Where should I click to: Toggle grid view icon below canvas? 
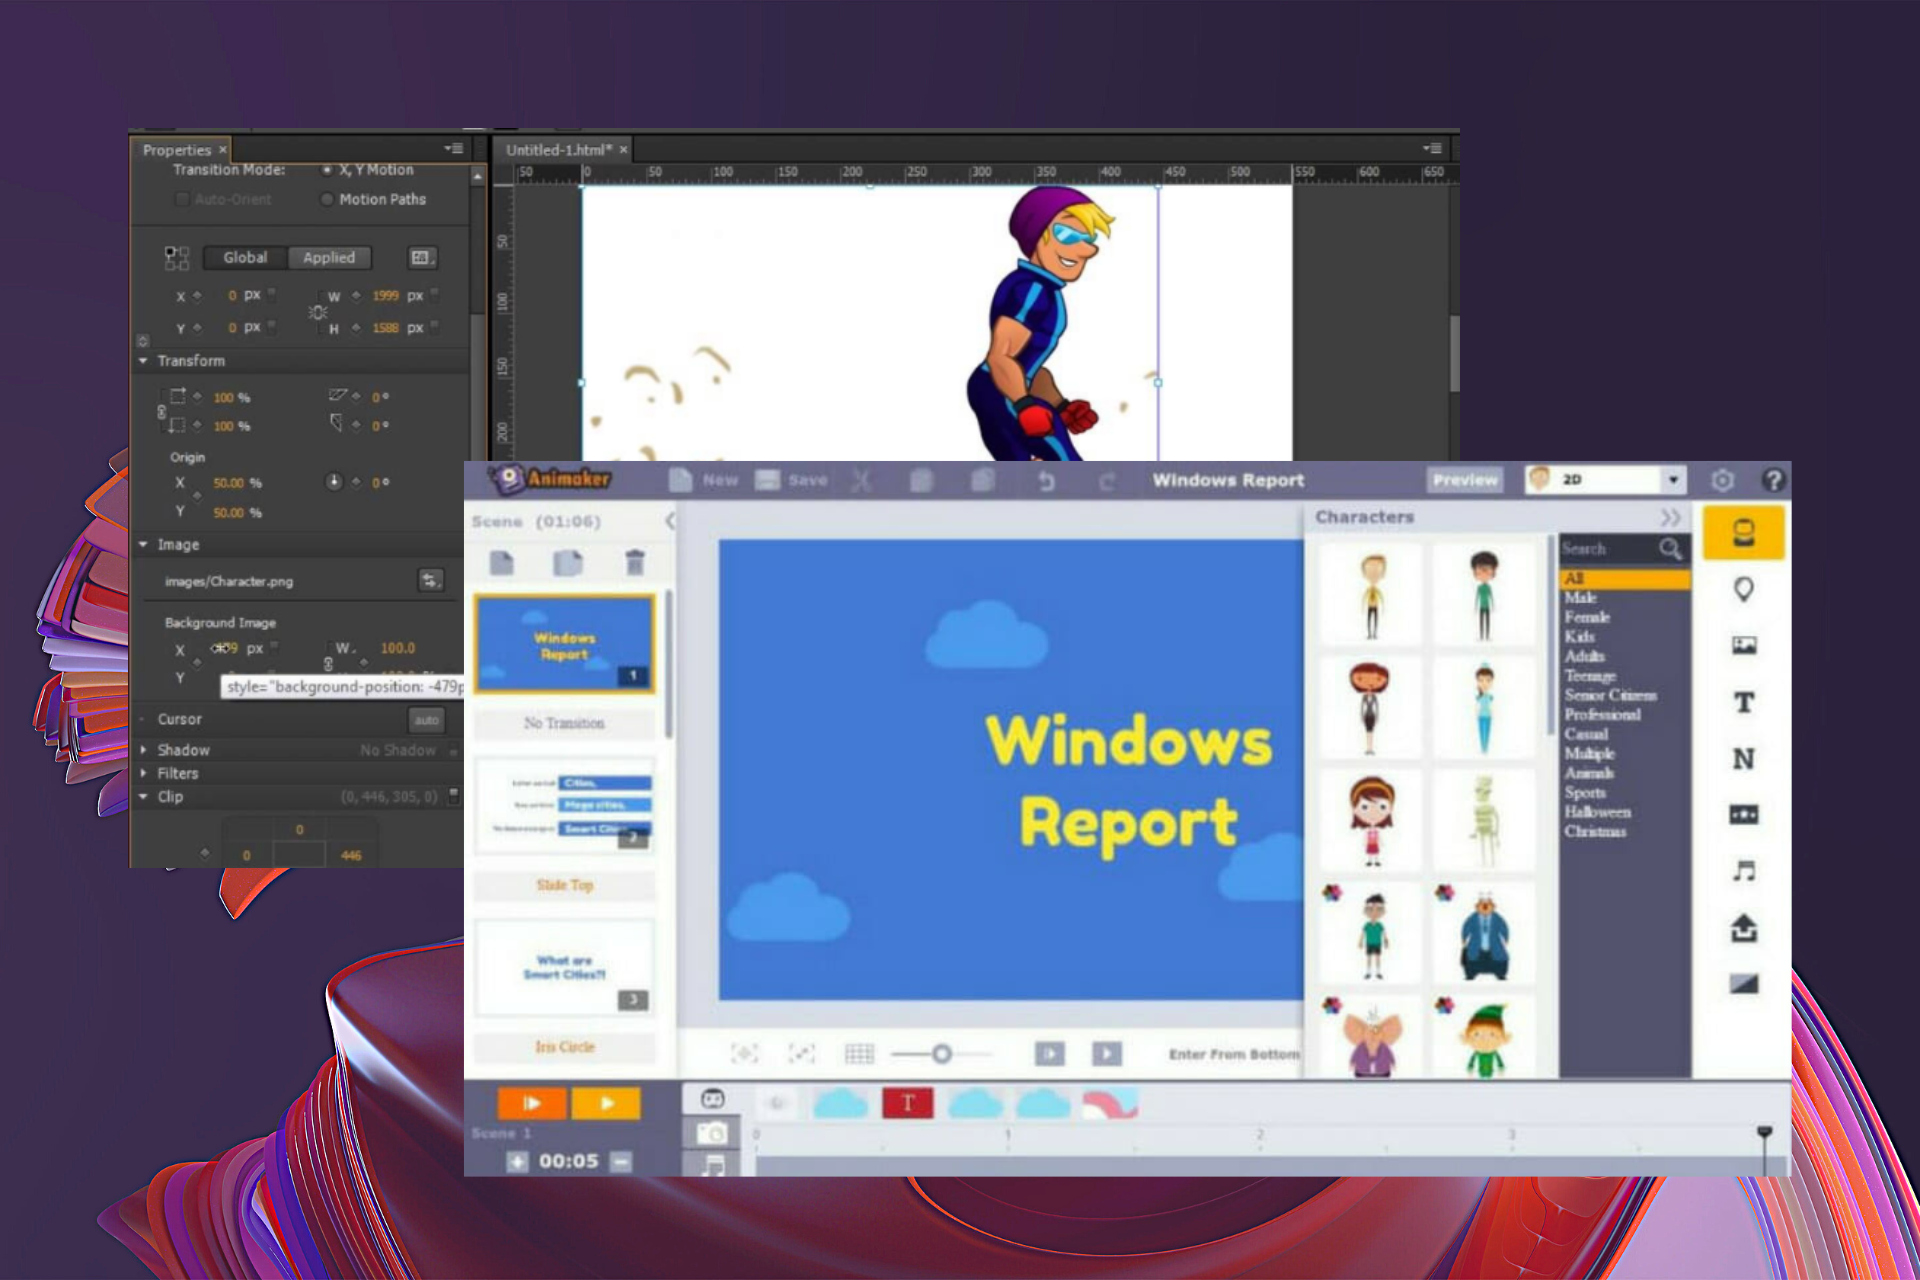[859, 1053]
